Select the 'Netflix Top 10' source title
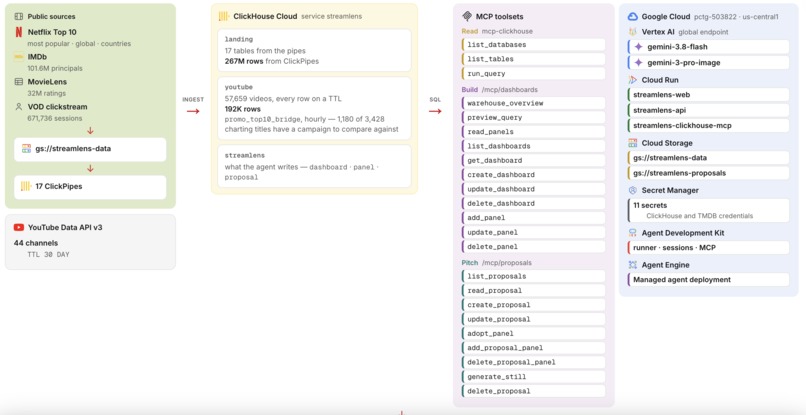The height and width of the screenshot is (415, 806). tap(52, 32)
